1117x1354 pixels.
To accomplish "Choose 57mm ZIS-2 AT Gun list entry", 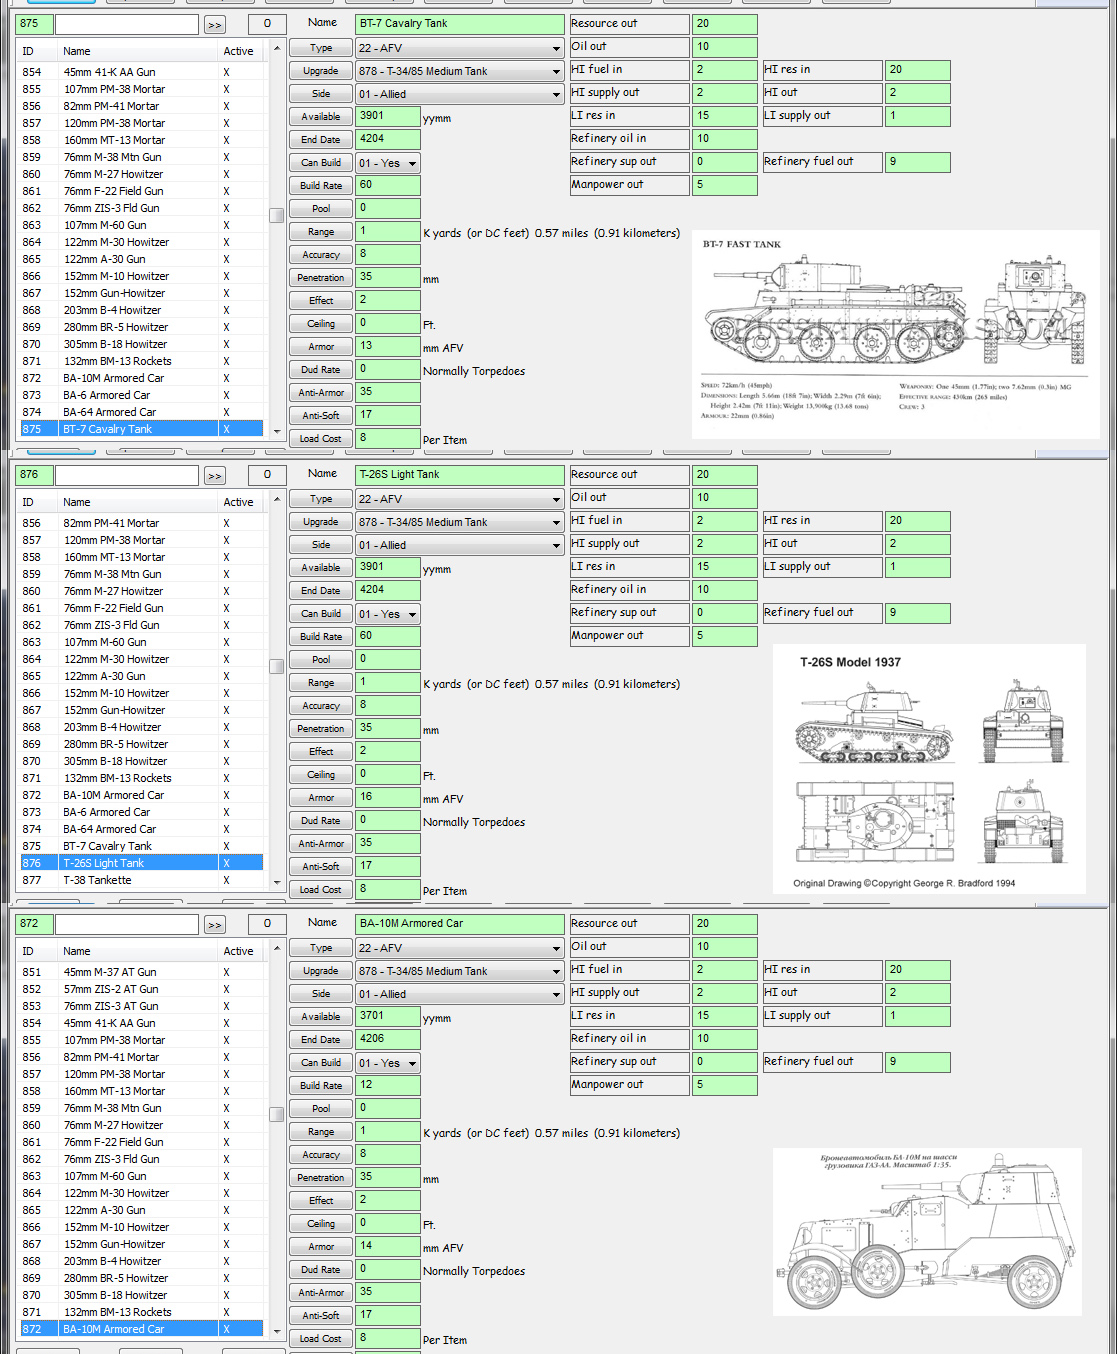I will [x=110, y=990].
